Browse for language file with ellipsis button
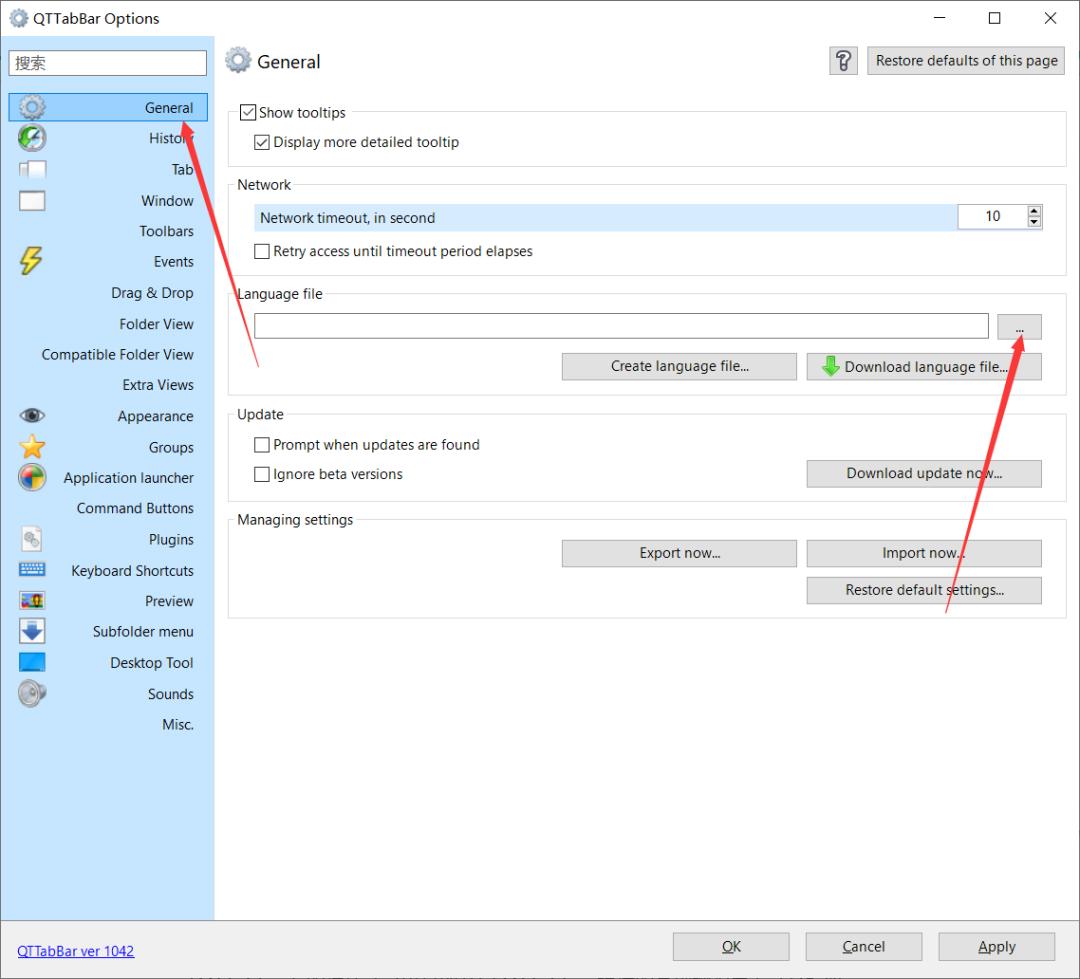This screenshot has width=1080, height=979. [1019, 327]
